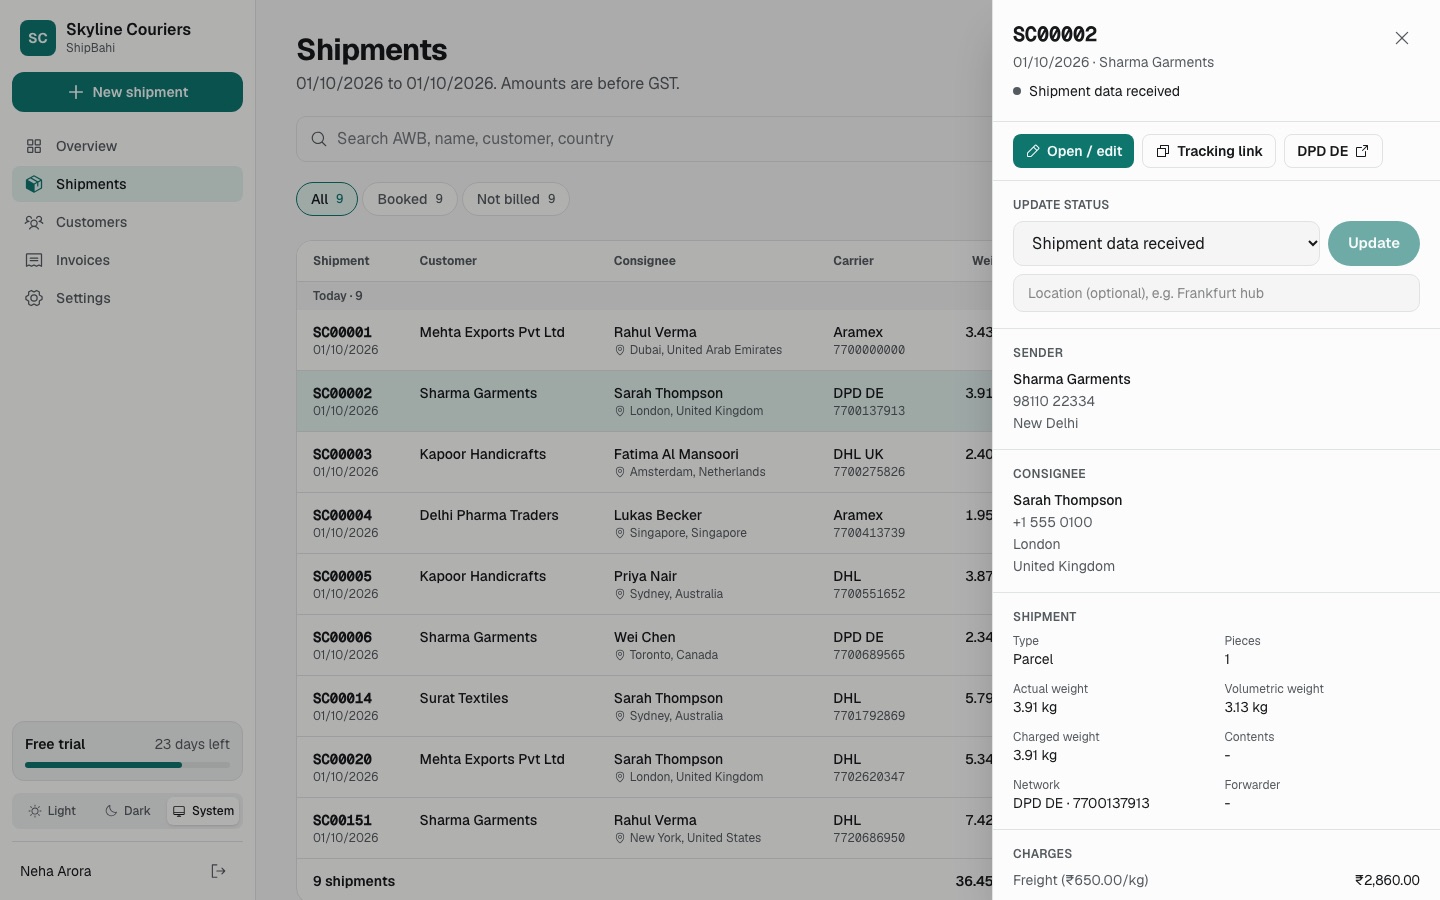
Task: Select shipment row SC00001
Action: [x=644, y=341]
